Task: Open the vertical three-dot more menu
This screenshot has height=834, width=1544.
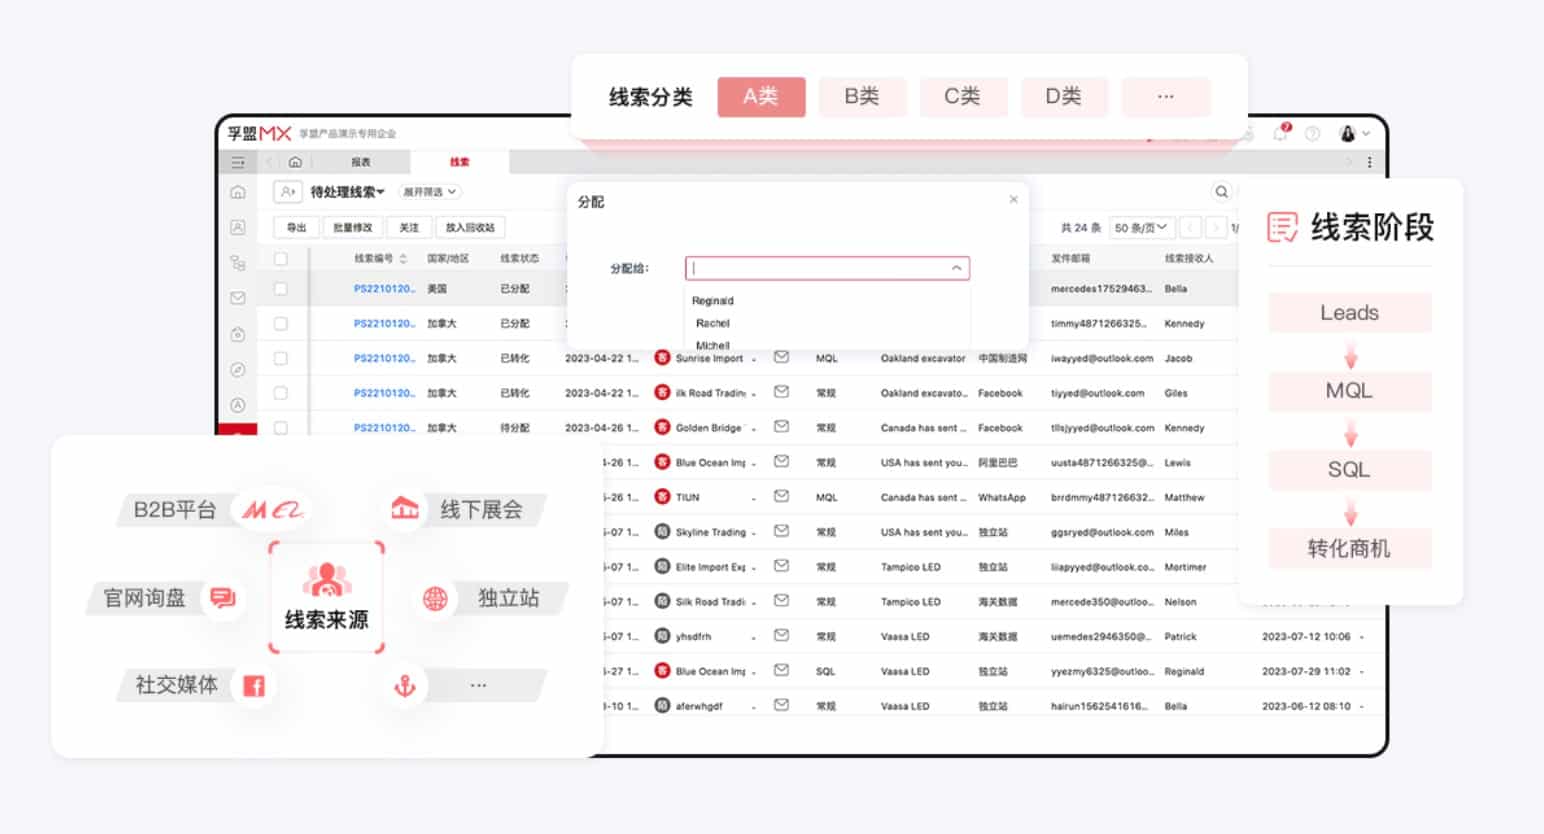Action: pos(1369,162)
